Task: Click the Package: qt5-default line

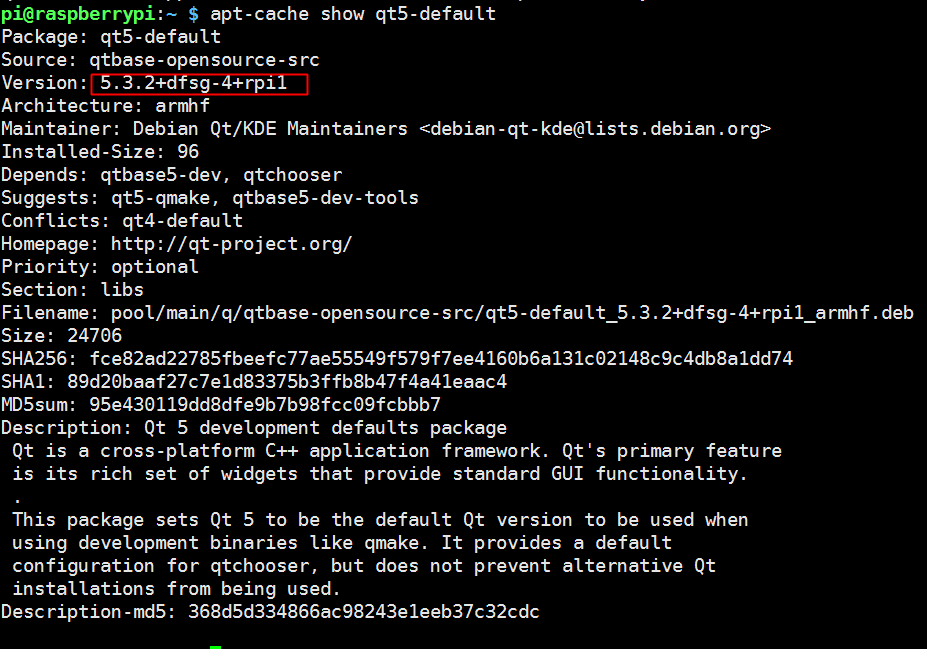Action: point(111,37)
